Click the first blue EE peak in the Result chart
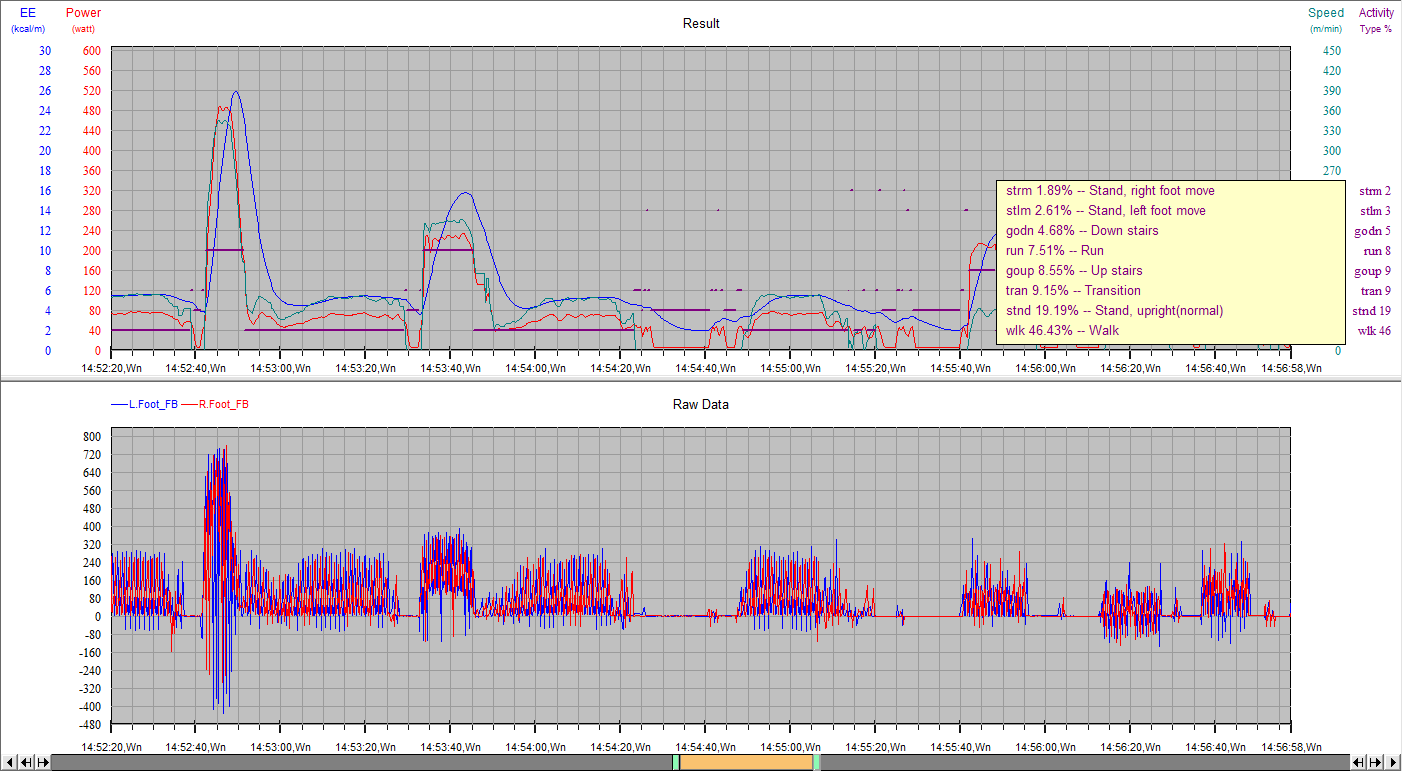The image size is (1402, 771). (x=236, y=93)
